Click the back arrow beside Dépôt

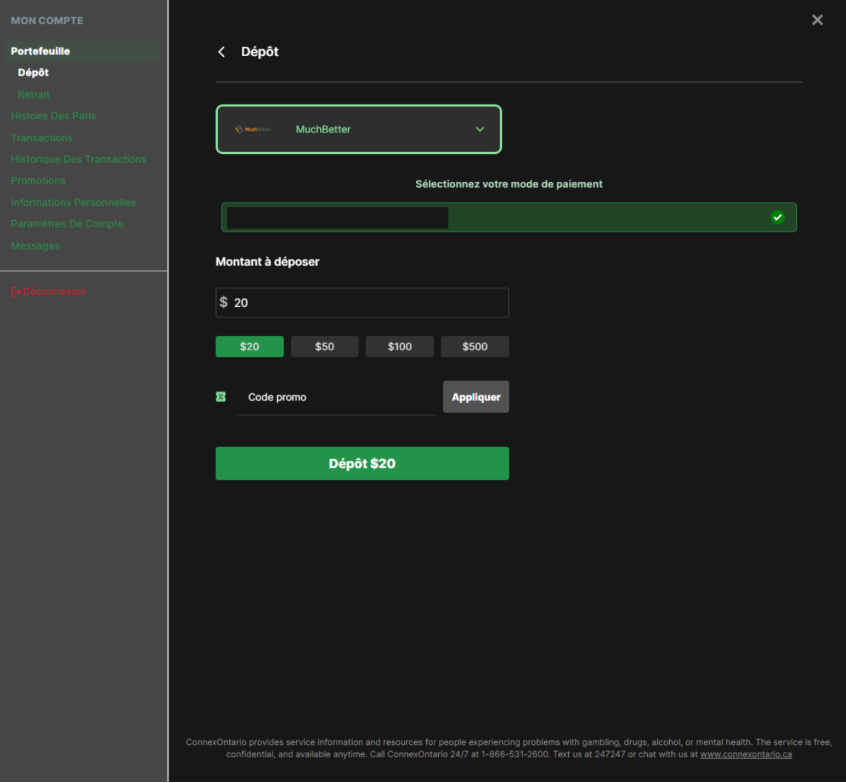tap(222, 52)
